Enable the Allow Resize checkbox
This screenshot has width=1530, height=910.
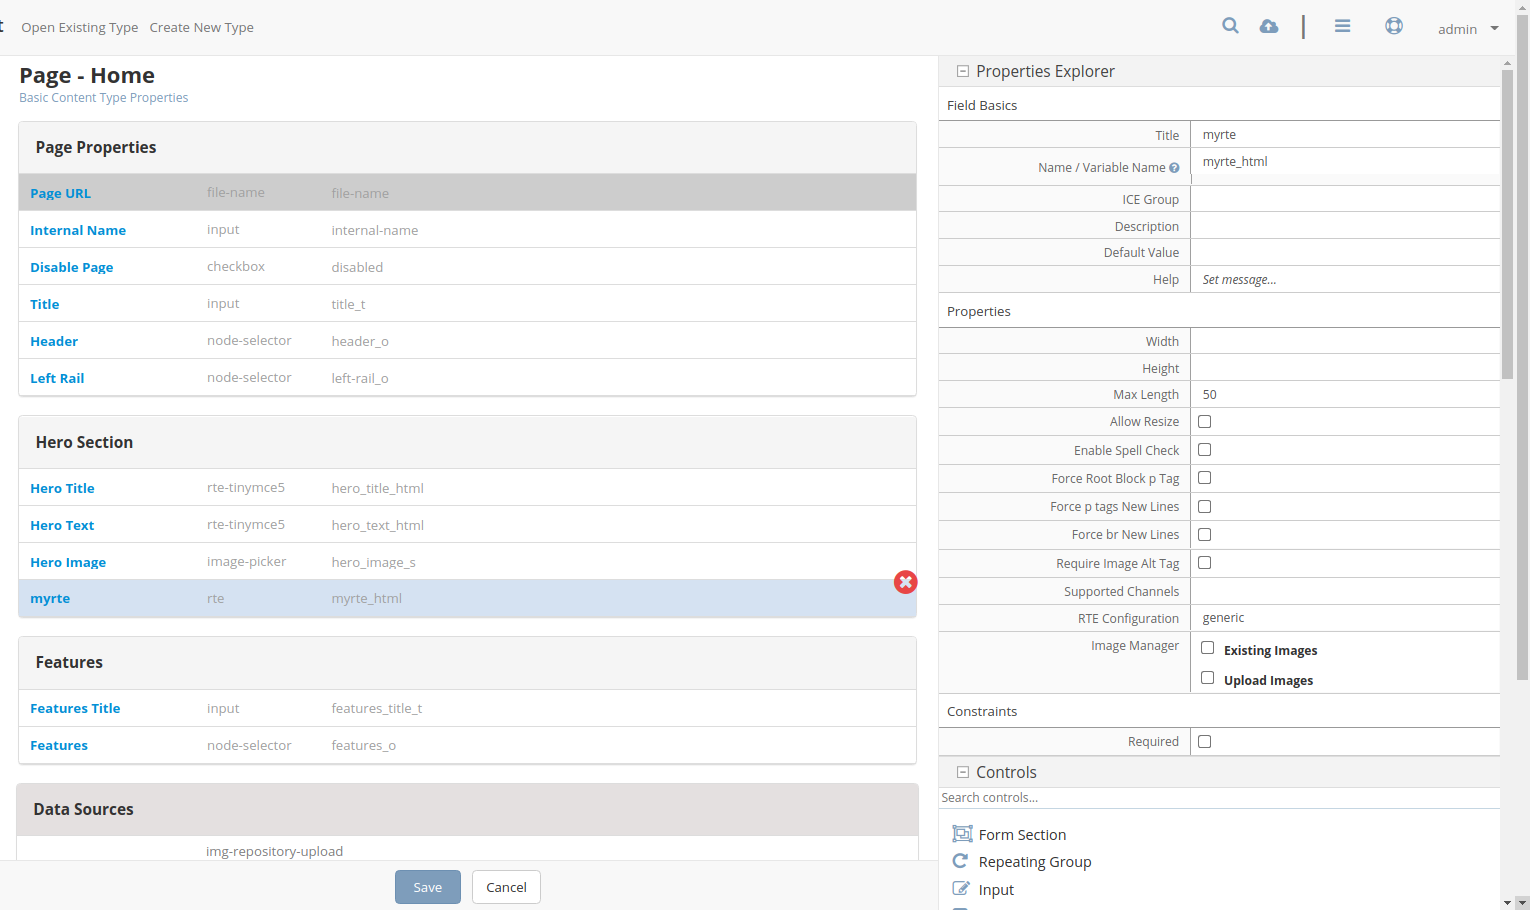pyautogui.click(x=1204, y=421)
